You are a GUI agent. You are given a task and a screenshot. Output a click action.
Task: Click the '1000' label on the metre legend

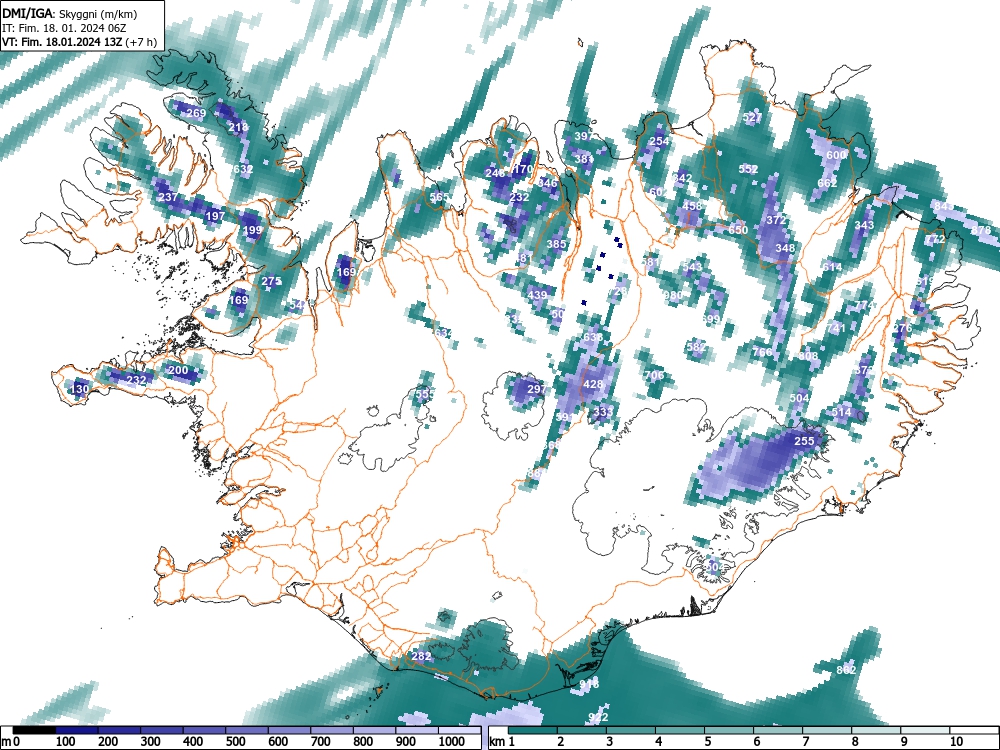(452, 742)
